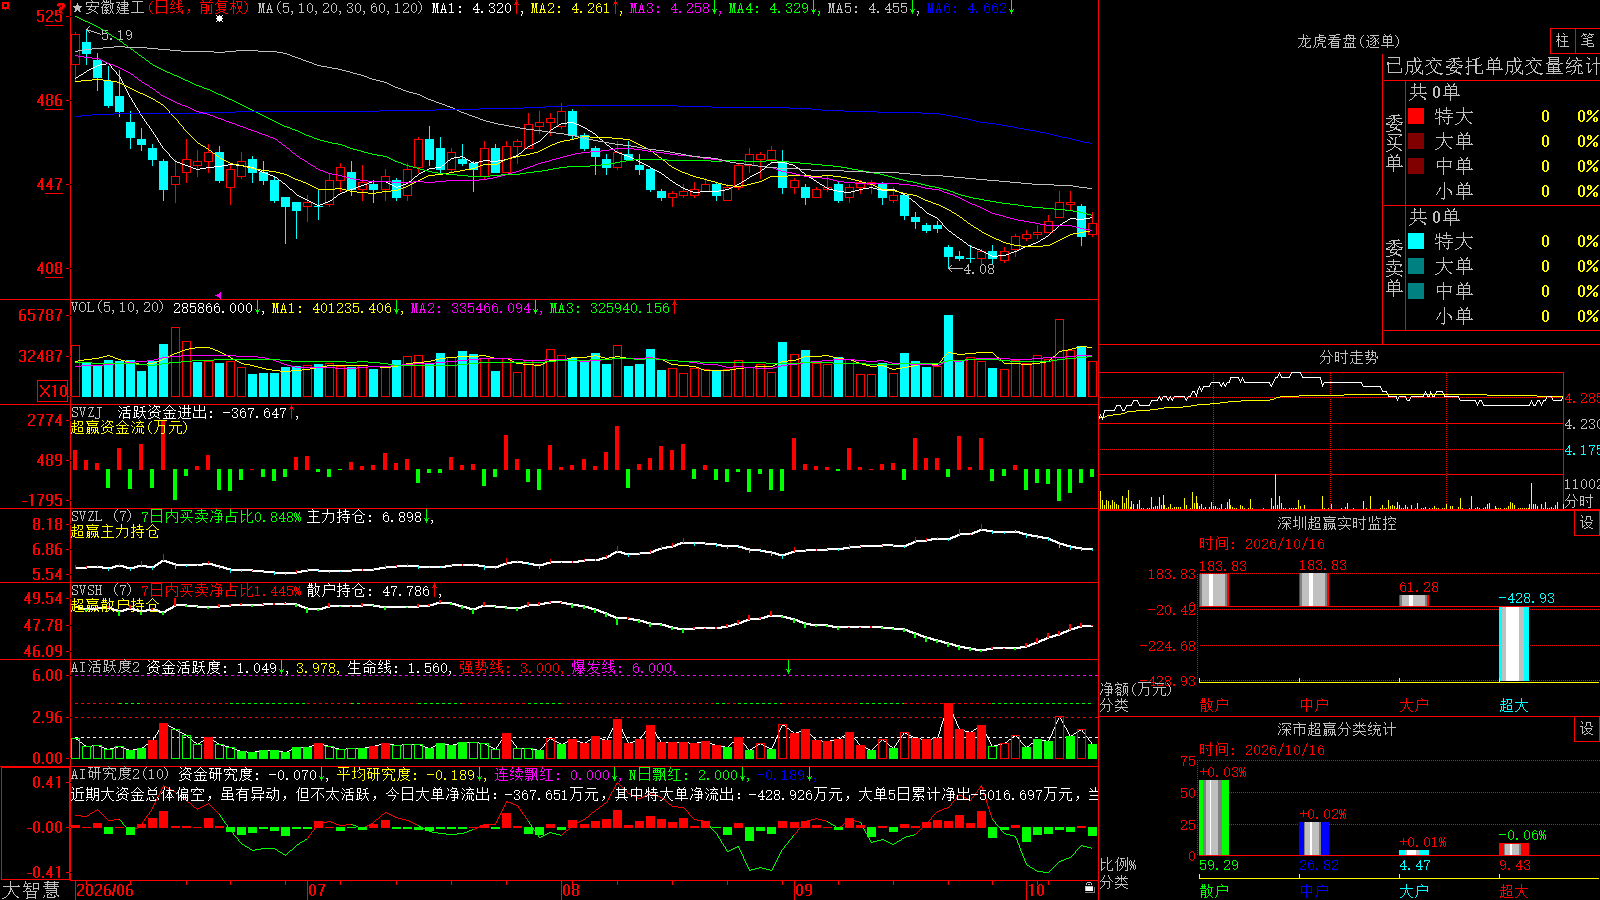Click the 已成交委托单成交量统计 header
The height and width of the screenshot is (900, 1600).
1492,66
